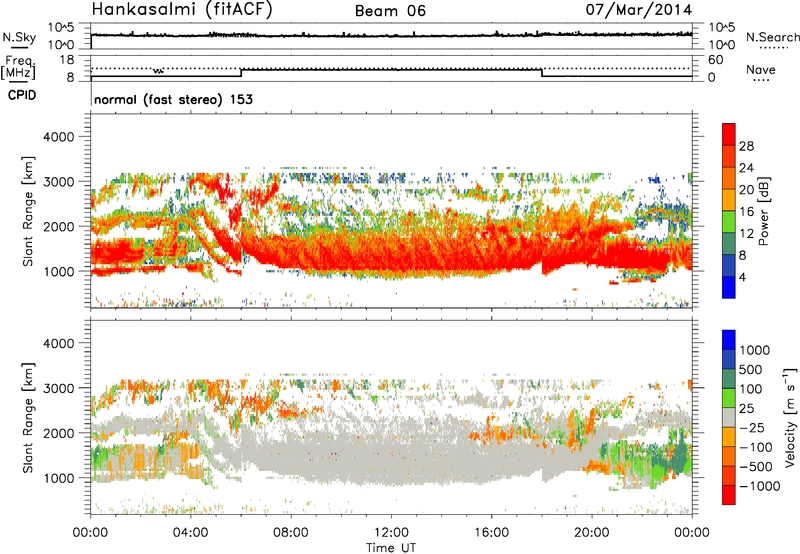800x554 pixels.
Task: Click the '-1000' velocity colorbar tick
Action: [759, 486]
